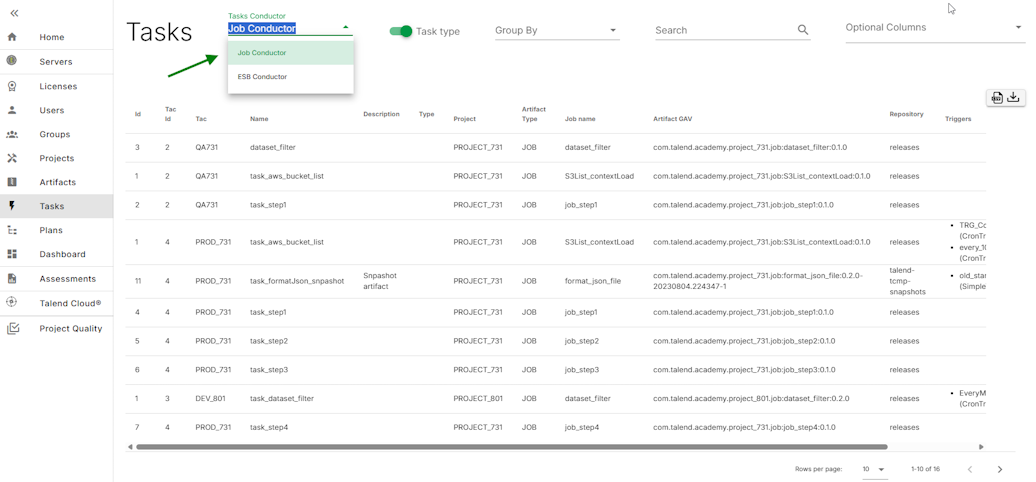Click the search magnifier icon
Image resolution: width=1036 pixels, height=482 pixels.
(x=802, y=30)
